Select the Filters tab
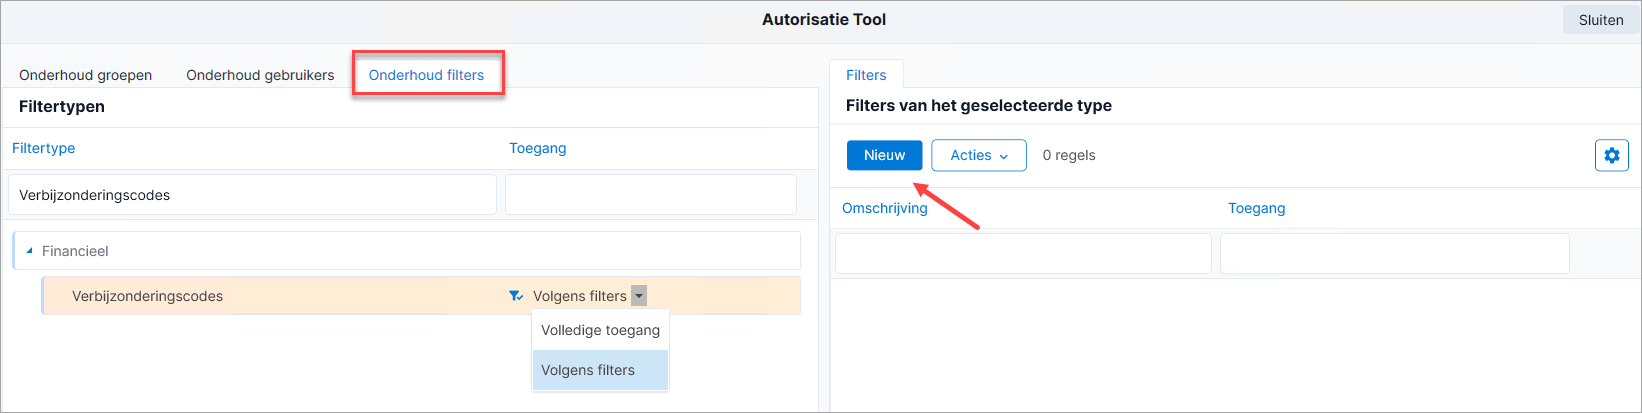This screenshot has width=1642, height=413. pos(866,75)
